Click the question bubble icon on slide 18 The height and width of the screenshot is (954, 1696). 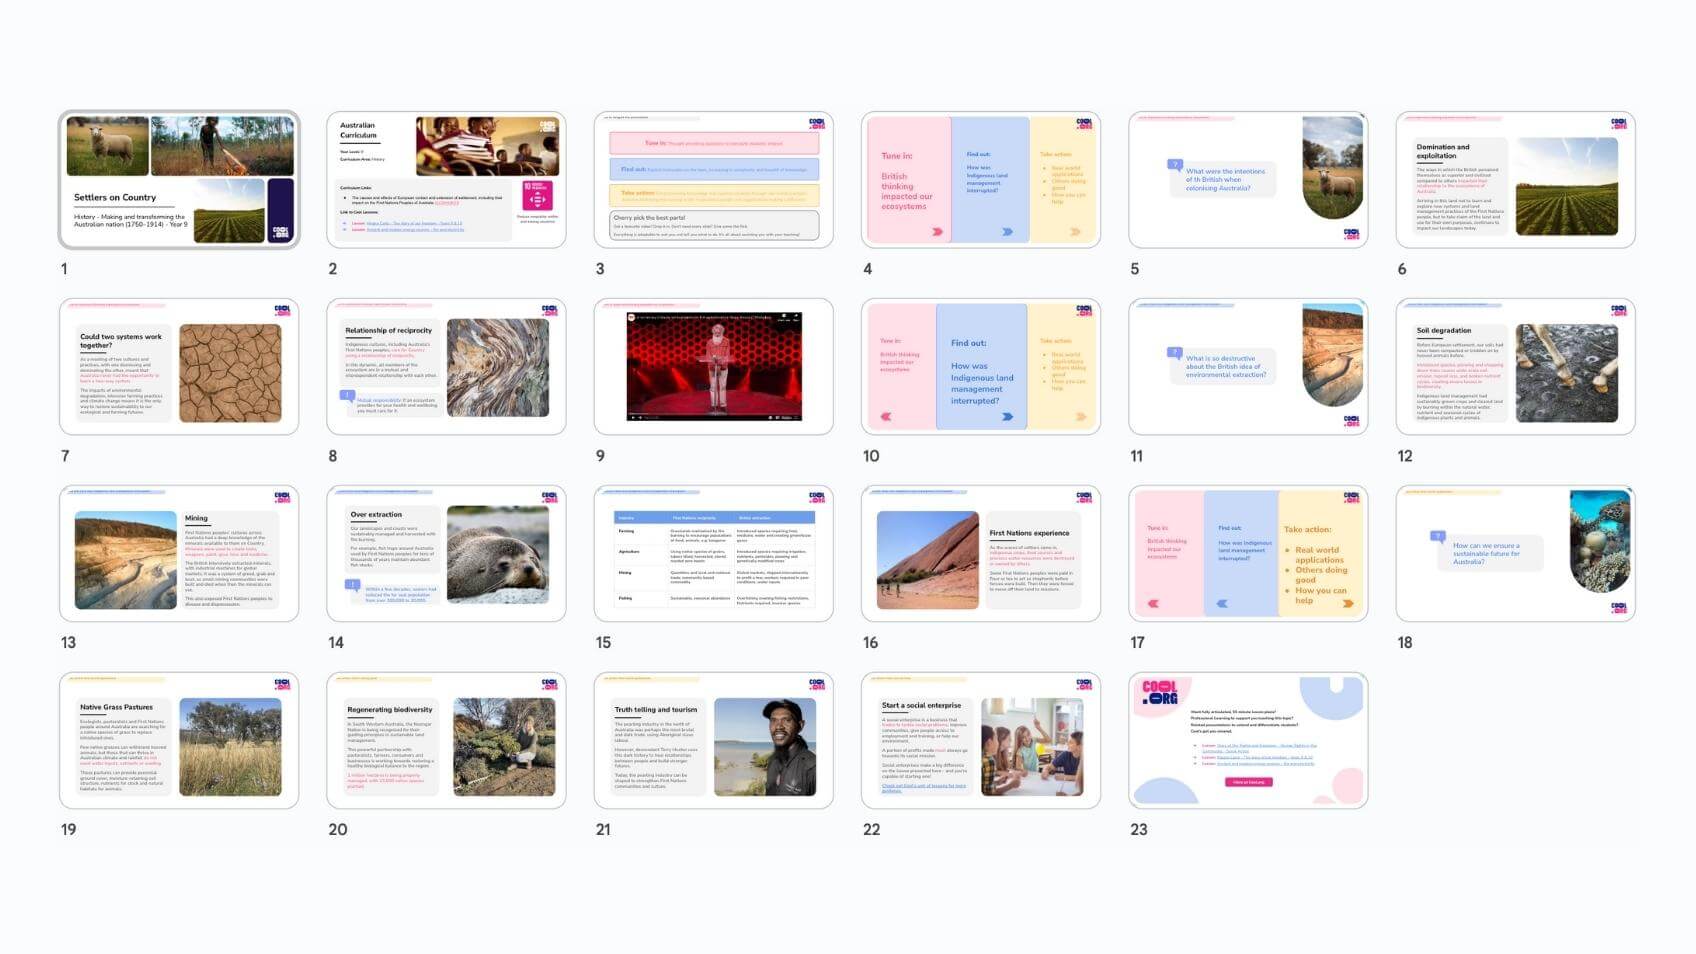(1438, 537)
